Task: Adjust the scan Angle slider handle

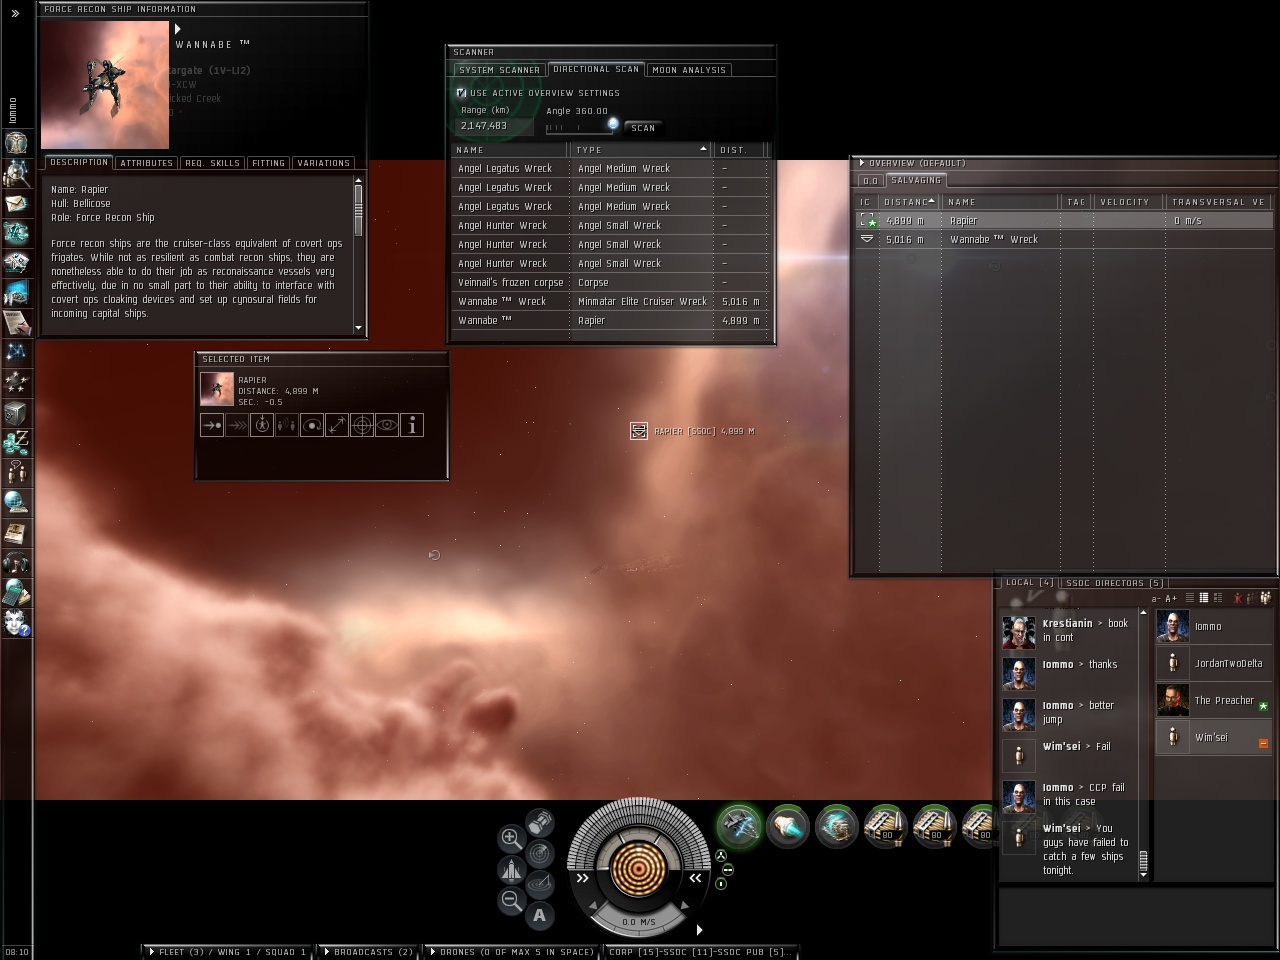Action: (x=613, y=124)
